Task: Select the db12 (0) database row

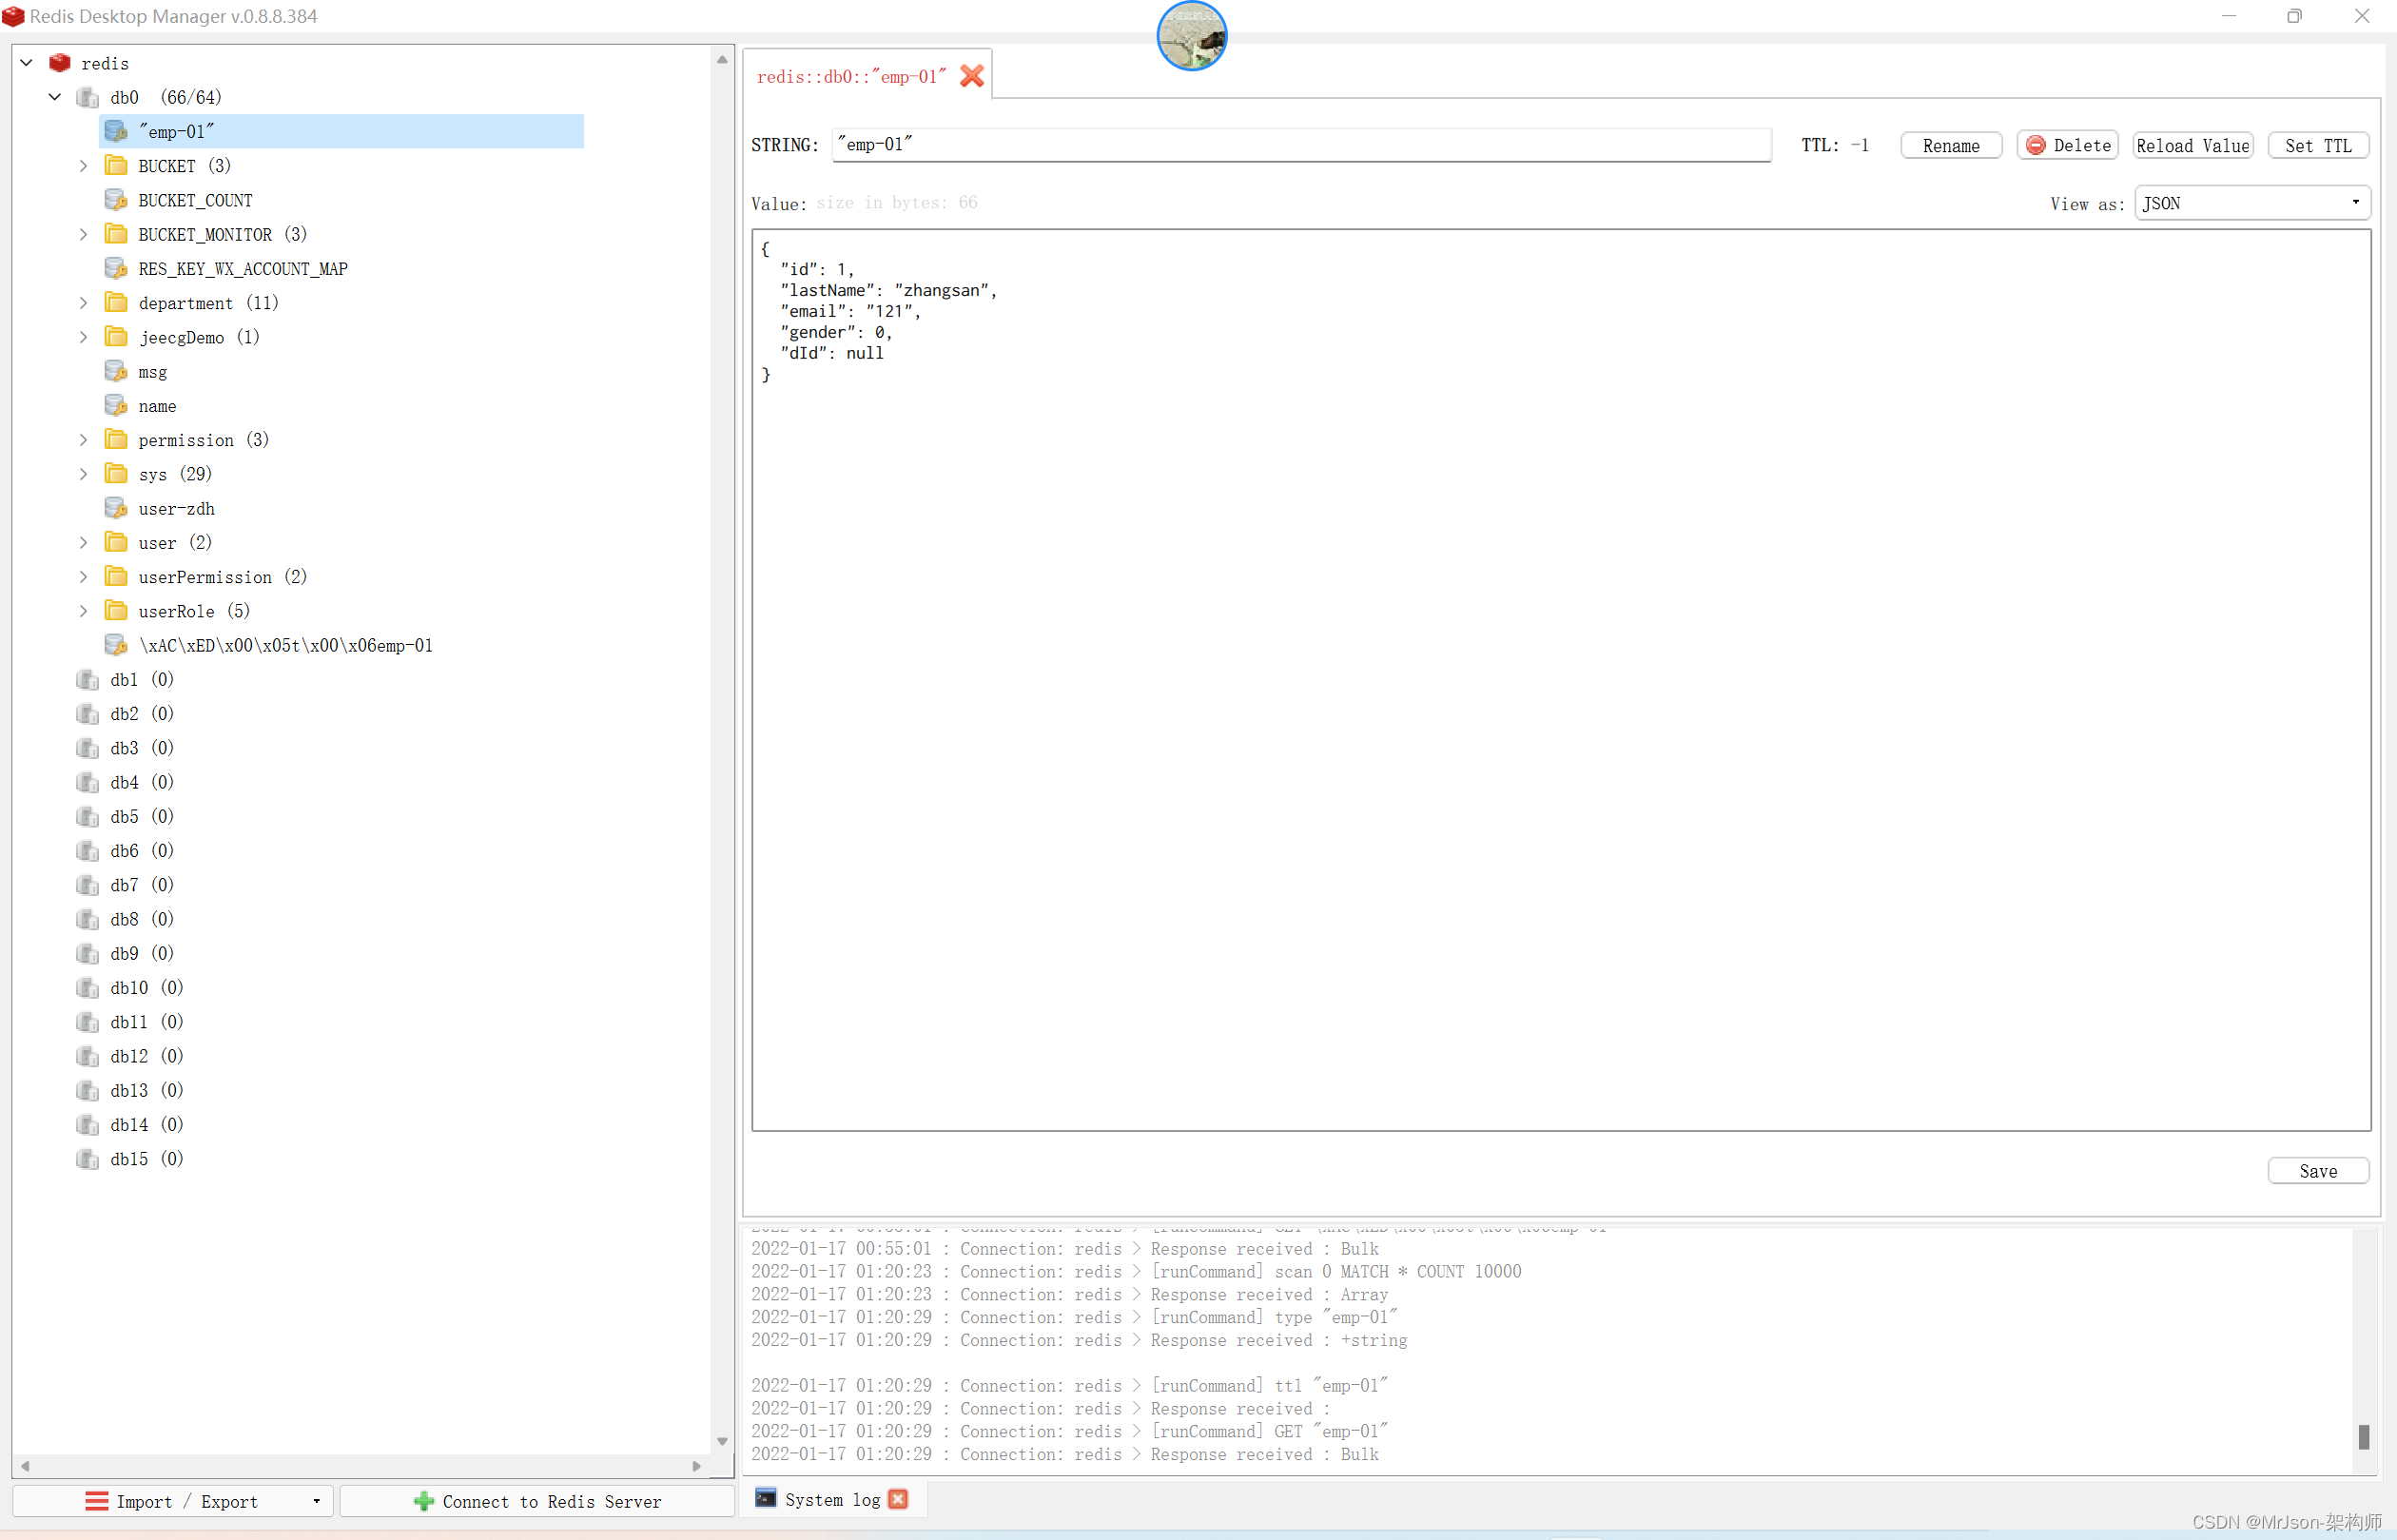Action: tap(147, 1056)
